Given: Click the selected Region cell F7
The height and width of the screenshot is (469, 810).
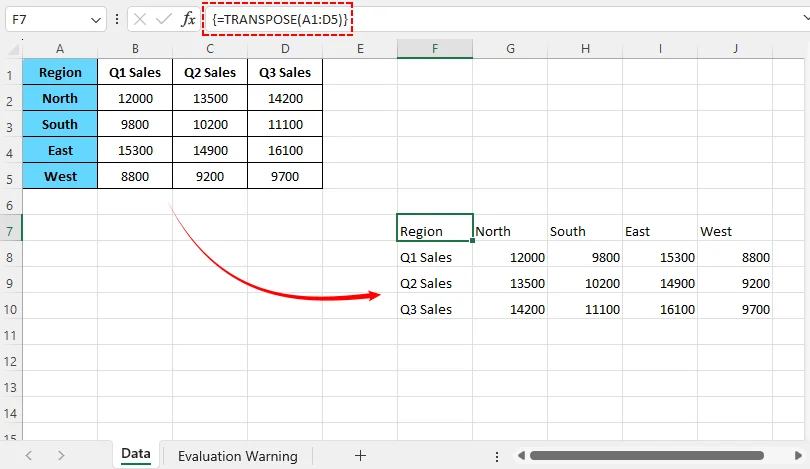Looking at the screenshot, I should click(435, 228).
